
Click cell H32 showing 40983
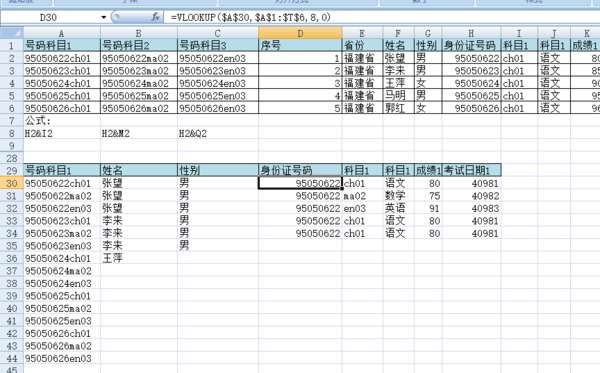(x=471, y=208)
